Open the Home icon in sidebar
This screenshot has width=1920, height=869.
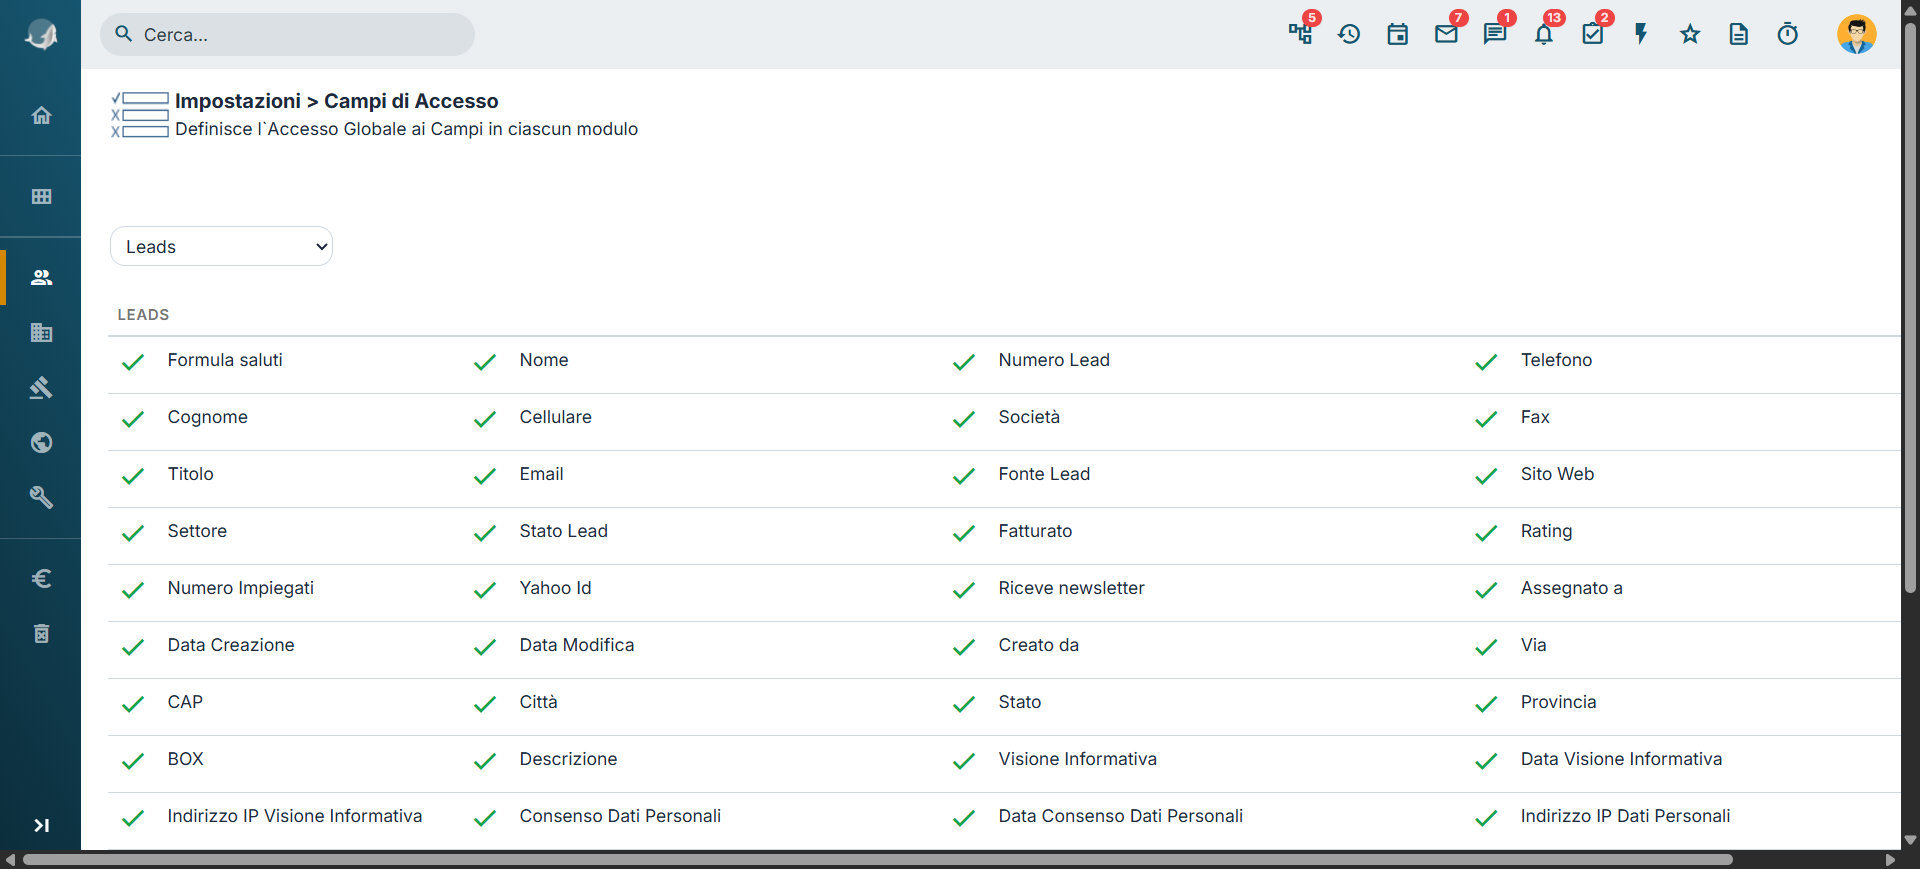coord(41,115)
